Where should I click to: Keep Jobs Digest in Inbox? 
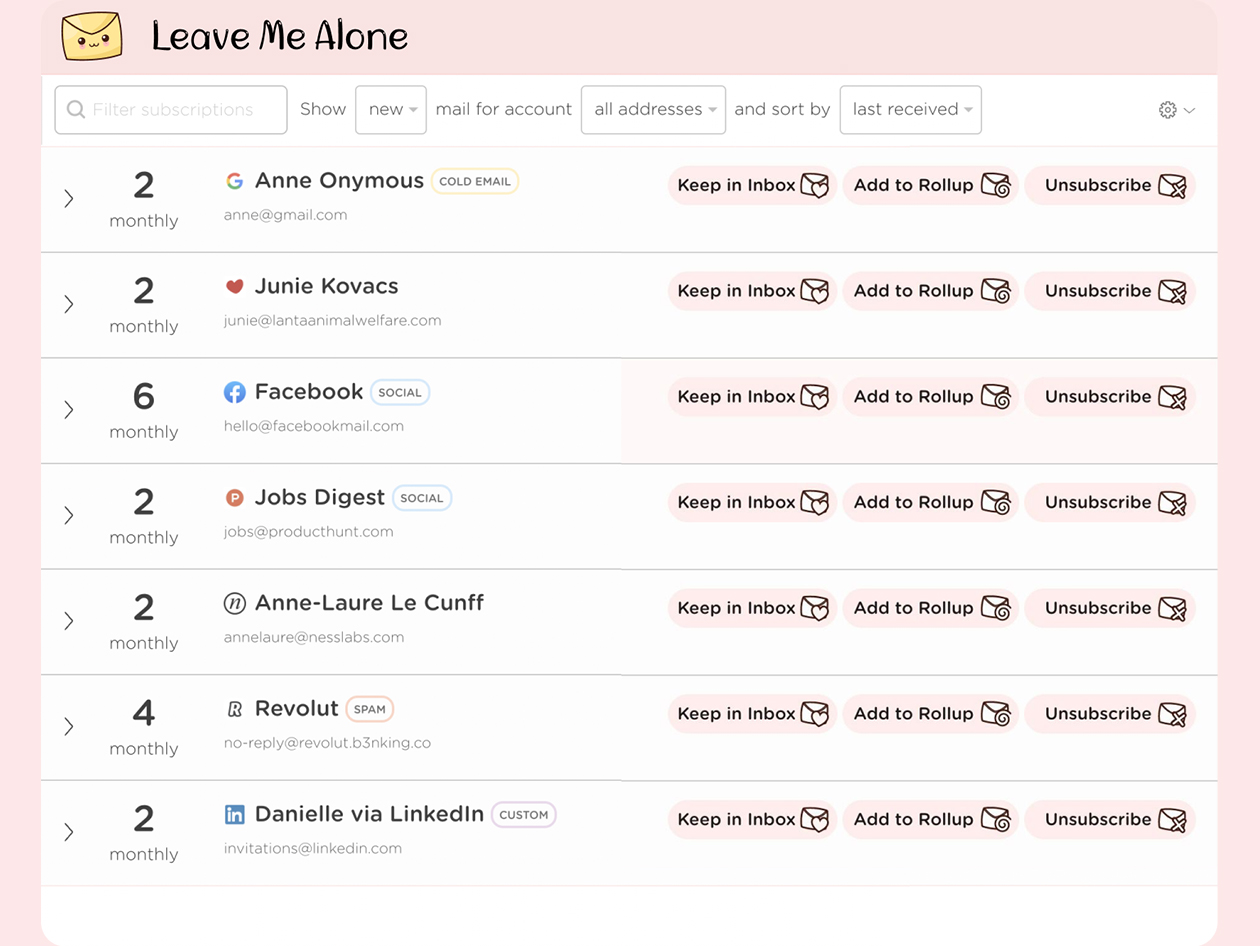751,502
